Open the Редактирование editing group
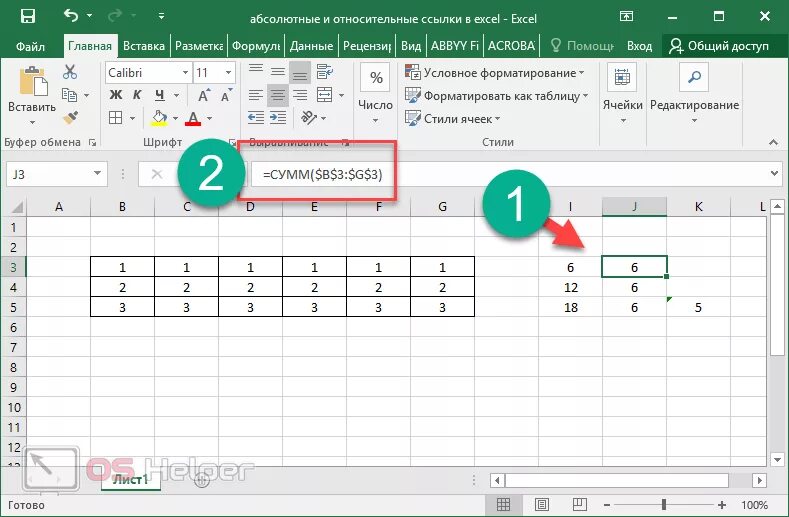 tap(694, 94)
